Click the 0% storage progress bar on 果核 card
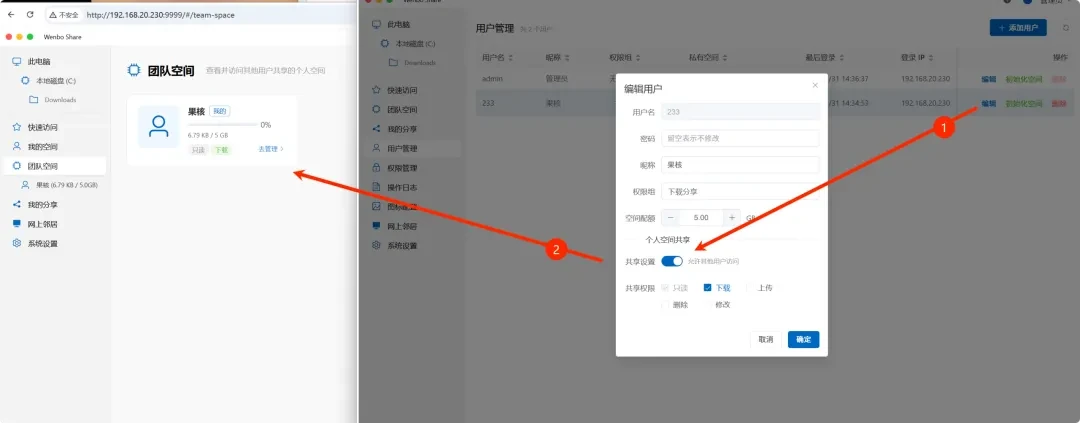 [x=221, y=125]
